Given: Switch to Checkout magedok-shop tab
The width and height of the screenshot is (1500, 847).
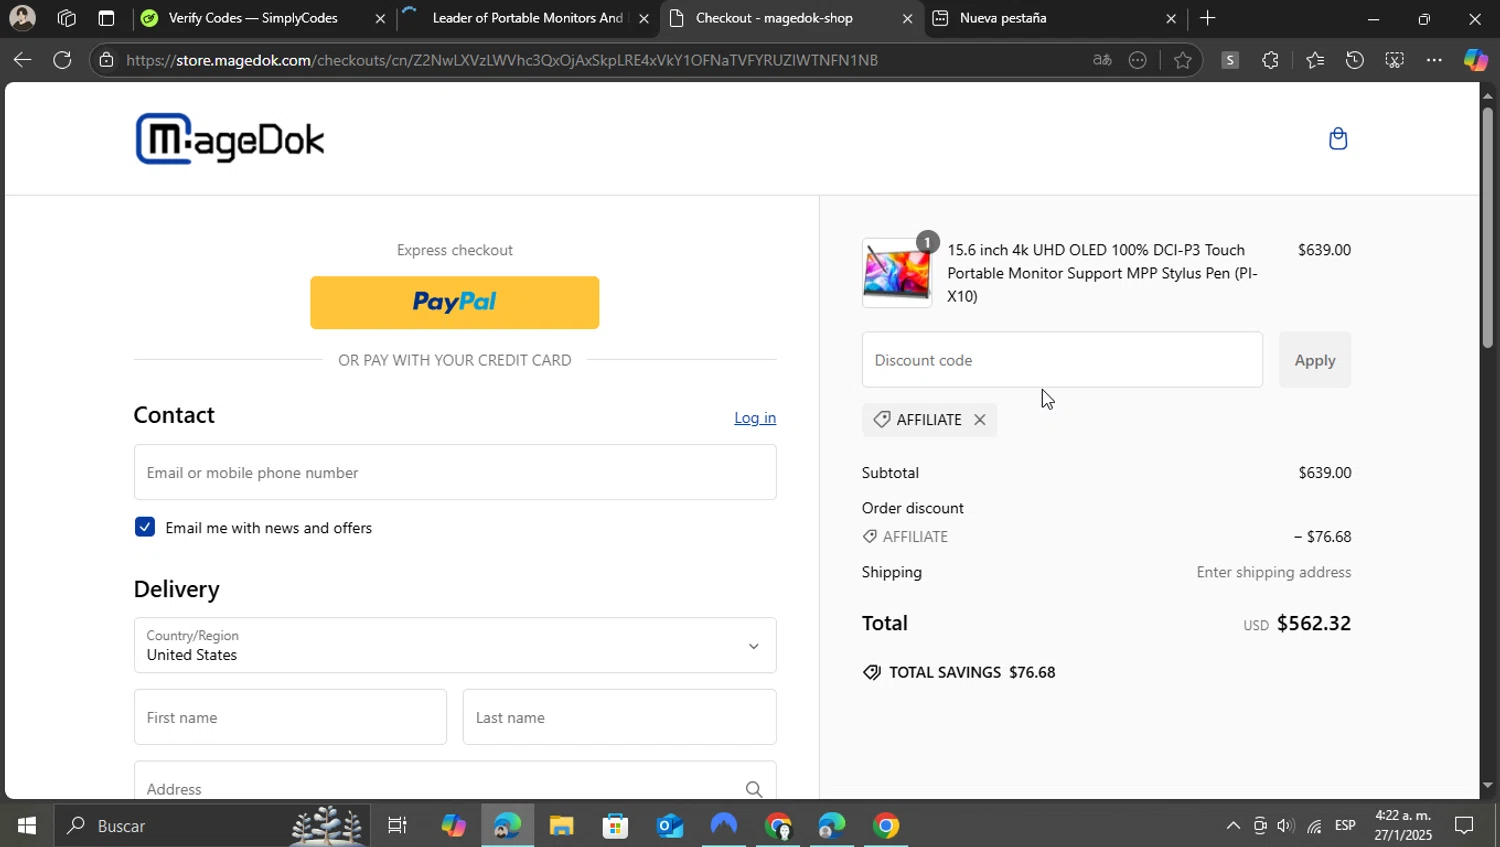Looking at the screenshot, I should pyautogui.click(x=790, y=18).
